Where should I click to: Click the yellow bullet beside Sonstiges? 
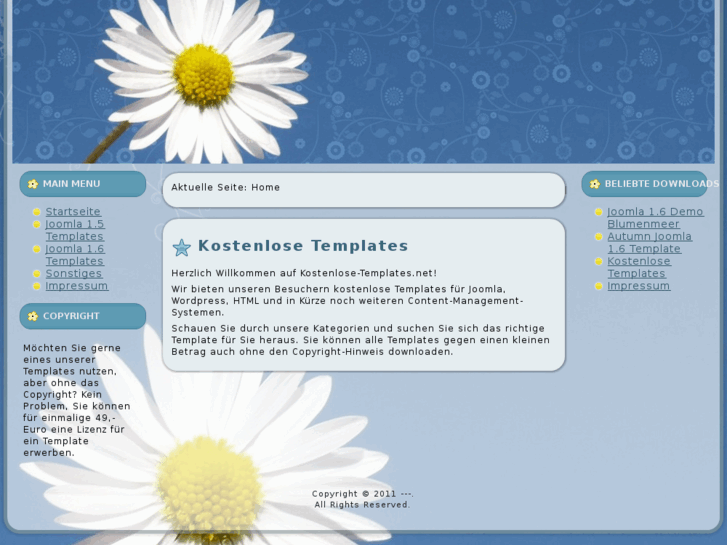[37, 274]
